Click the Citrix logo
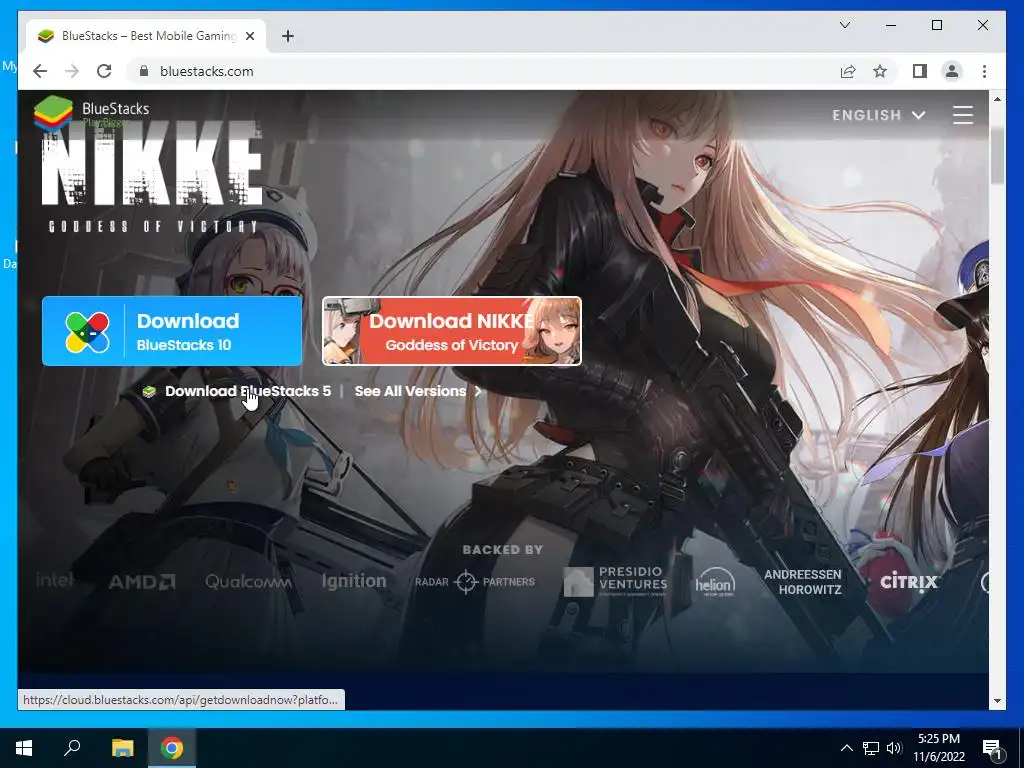 pyautogui.click(x=909, y=581)
